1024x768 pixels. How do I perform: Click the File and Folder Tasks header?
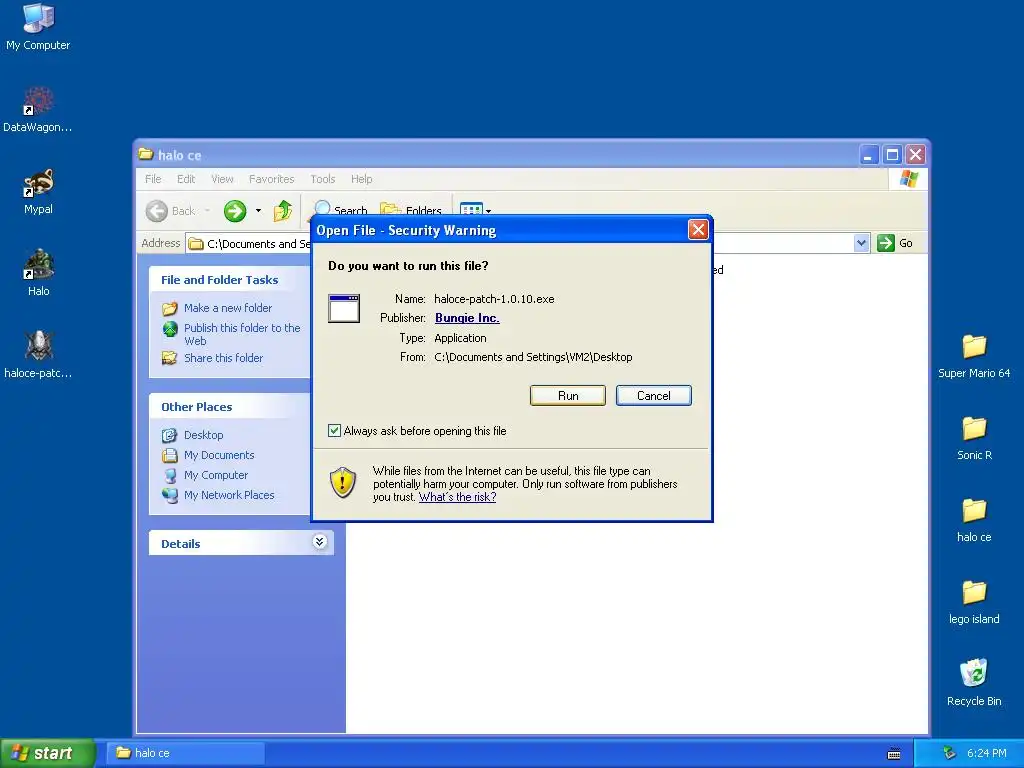click(219, 280)
